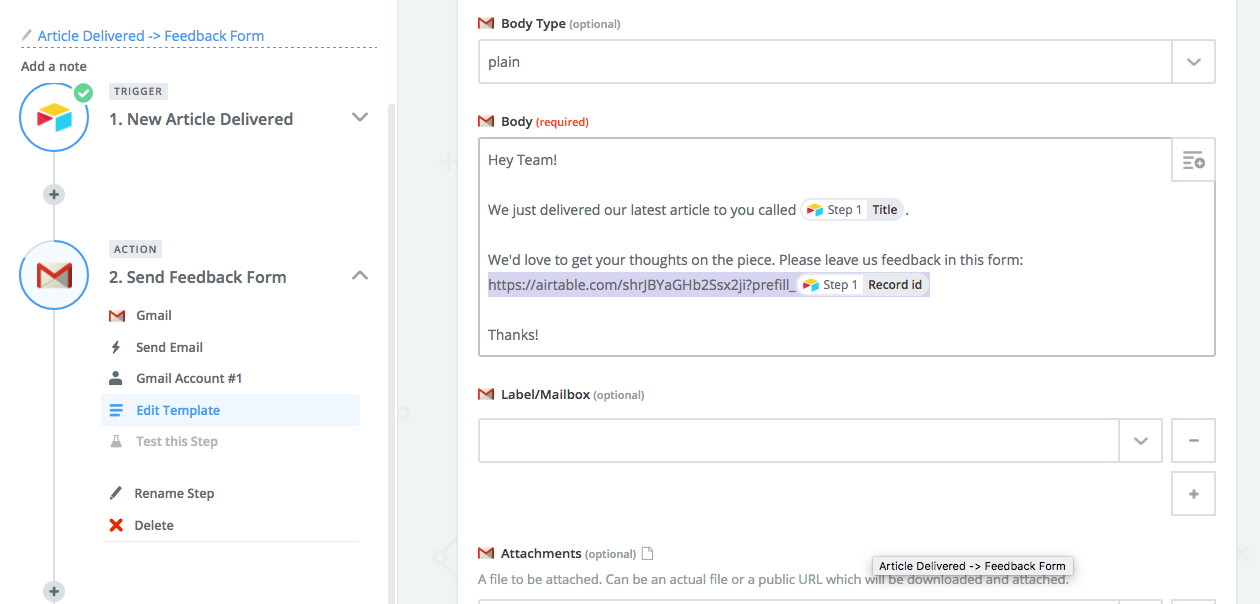The height and width of the screenshot is (604, 1260).
Task: Expand the New Article Delivered step
Action: click(x=360, y=118)
